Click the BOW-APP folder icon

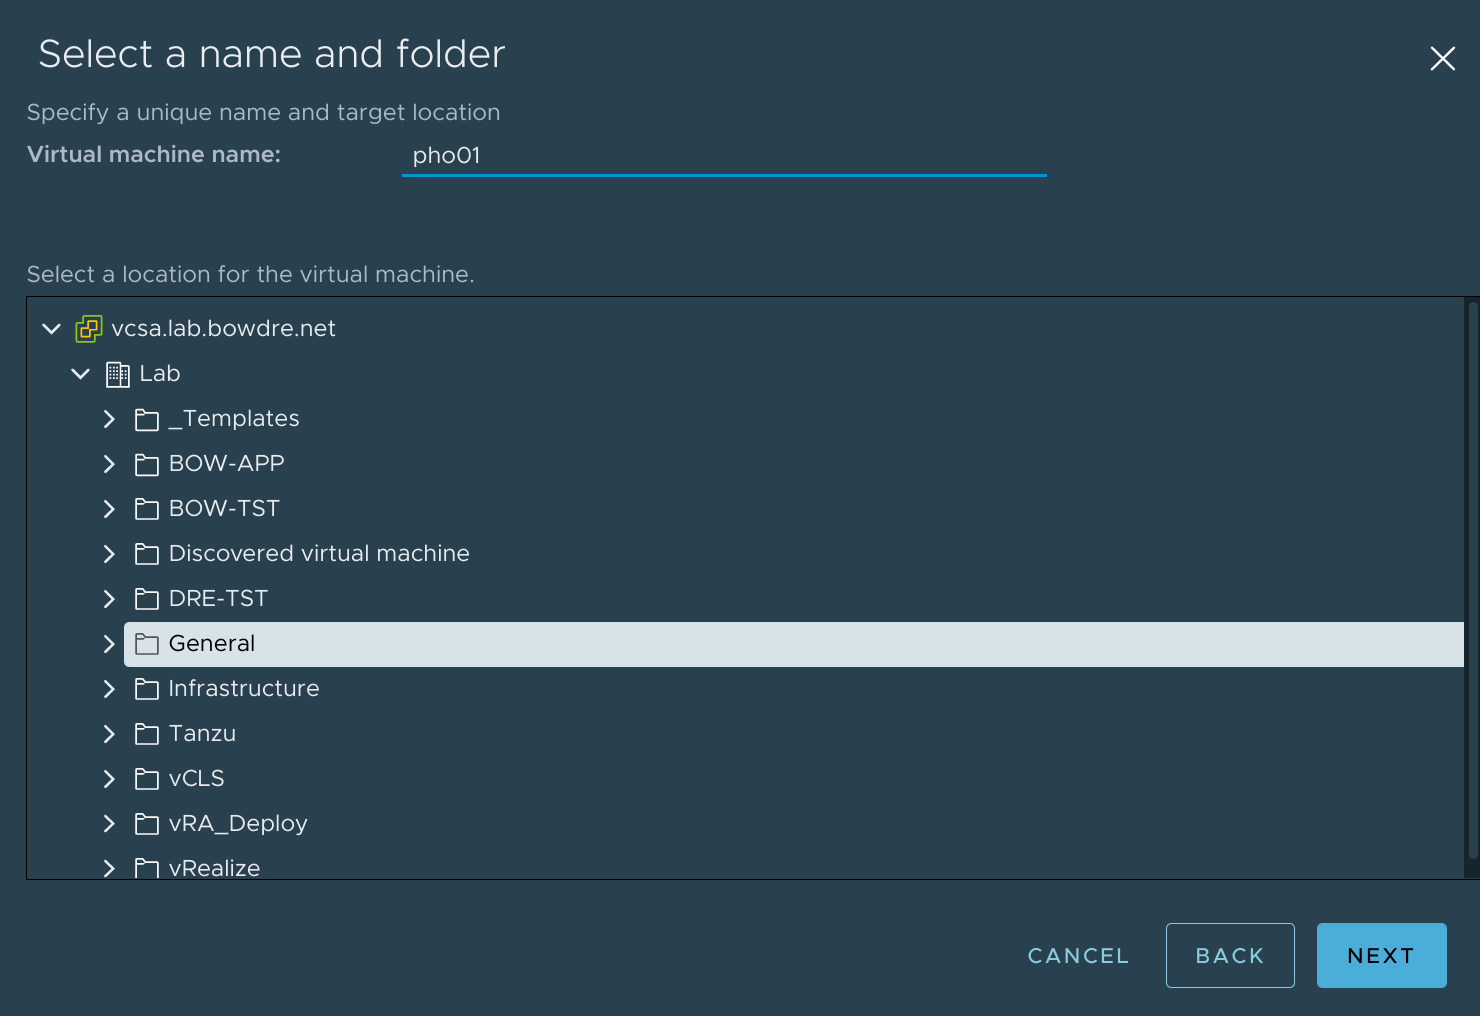(147, 464)
